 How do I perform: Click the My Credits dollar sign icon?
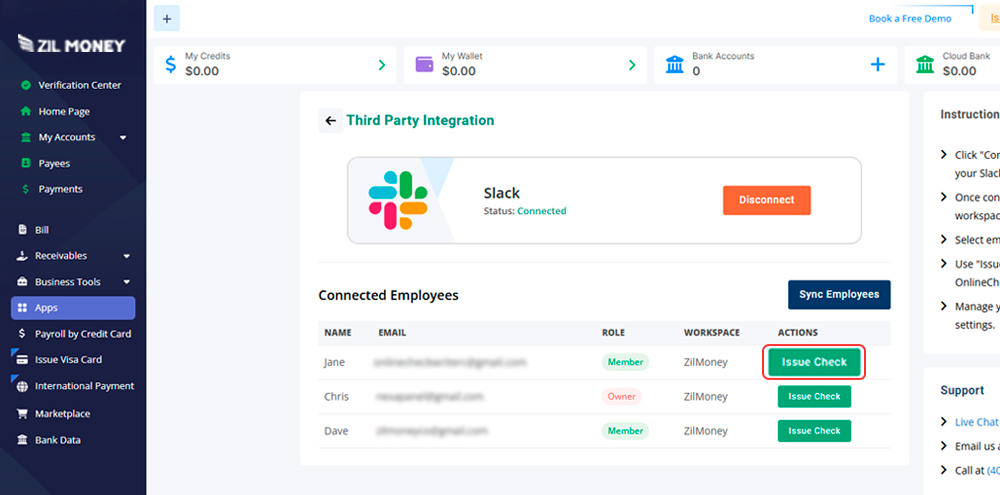click(170, 65)
